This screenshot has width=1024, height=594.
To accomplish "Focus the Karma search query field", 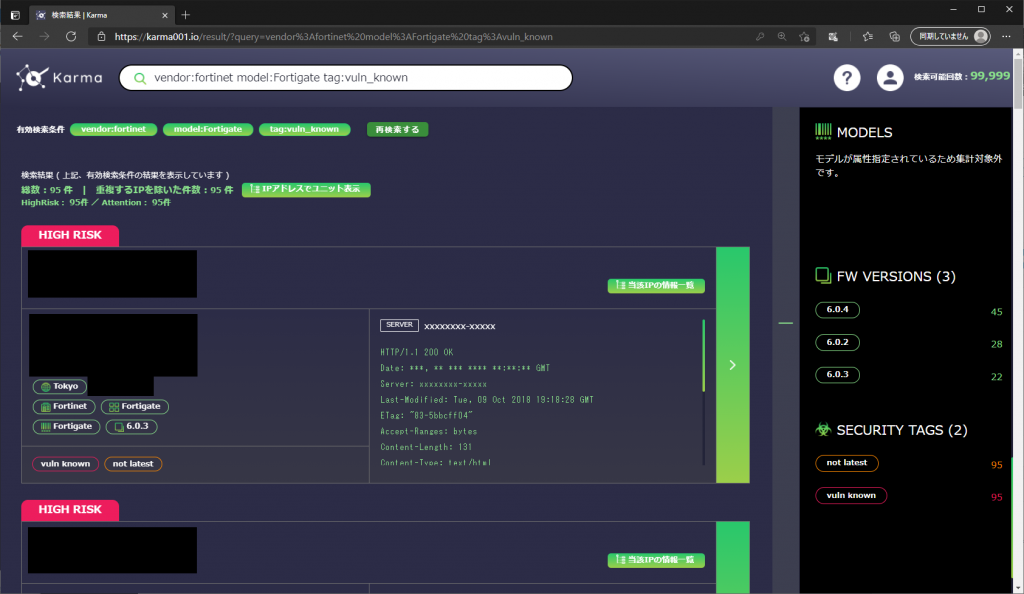I will pos(346,78).
